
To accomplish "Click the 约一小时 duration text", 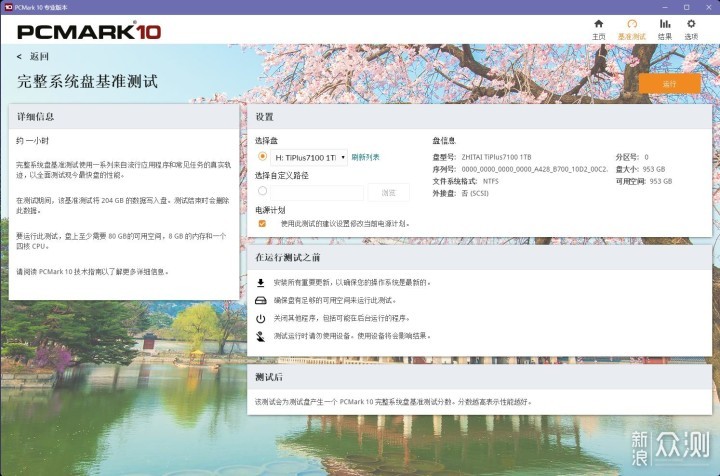I will point(32,141).
